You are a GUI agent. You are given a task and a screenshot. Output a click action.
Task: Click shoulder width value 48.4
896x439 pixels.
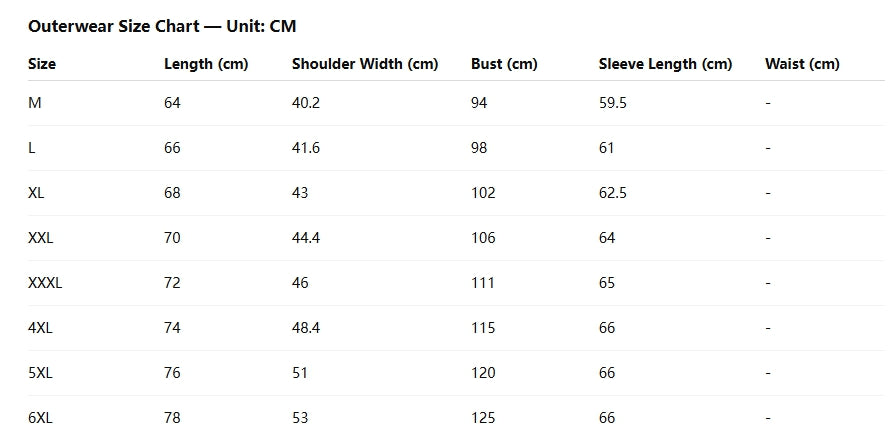pyautogui.click(x=305, y=328)
